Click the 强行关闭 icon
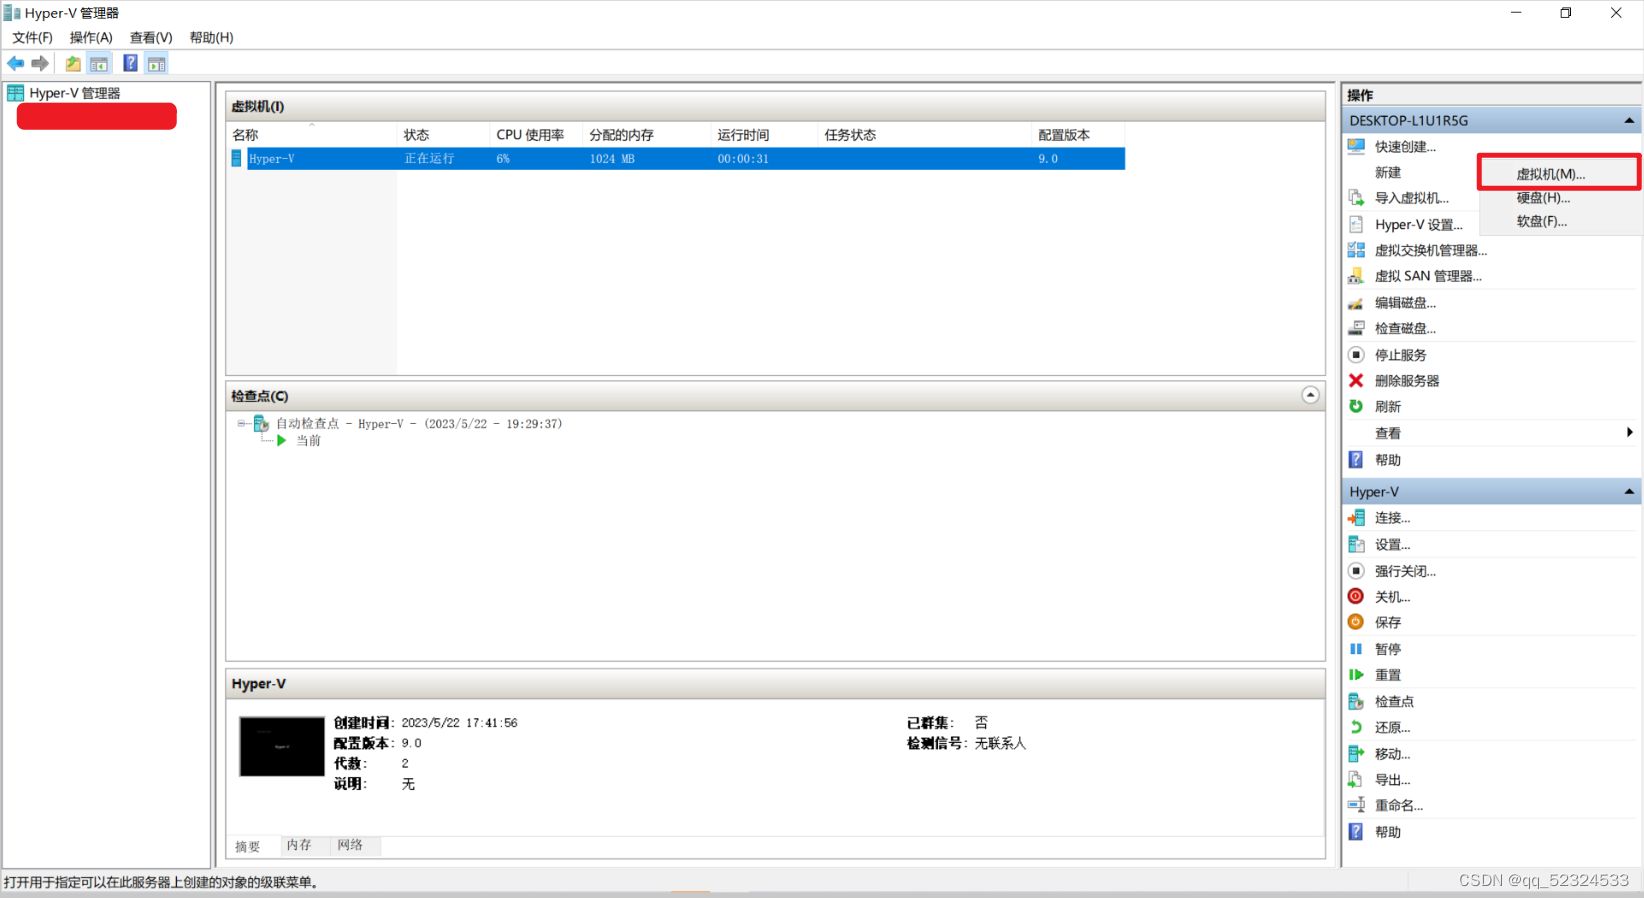This screenshot has height=898, width=1644. click(1356, 571)
